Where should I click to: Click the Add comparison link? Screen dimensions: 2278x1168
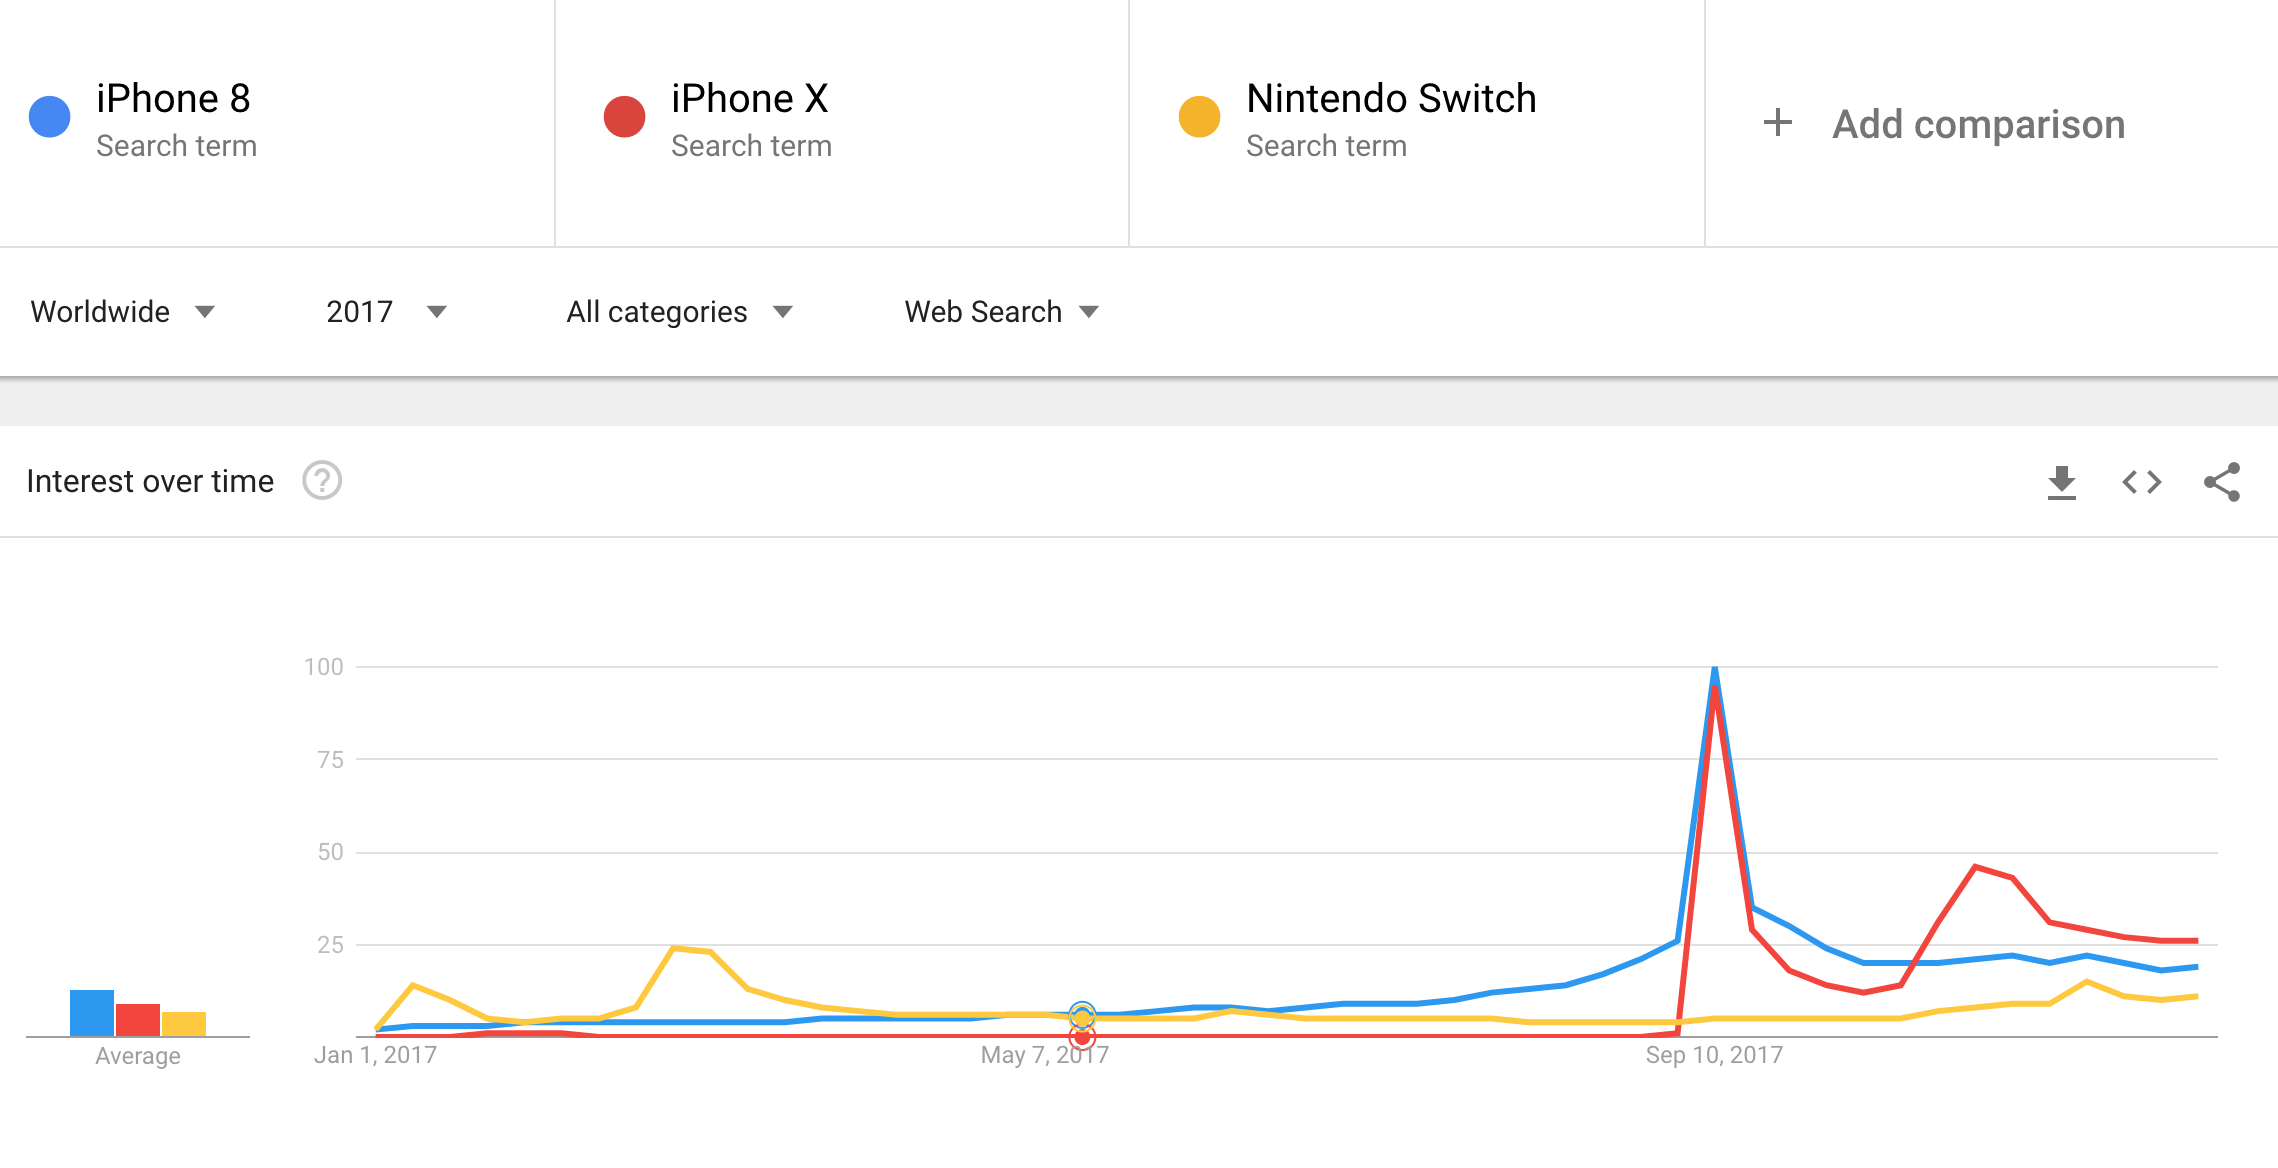click(1979, 123)
